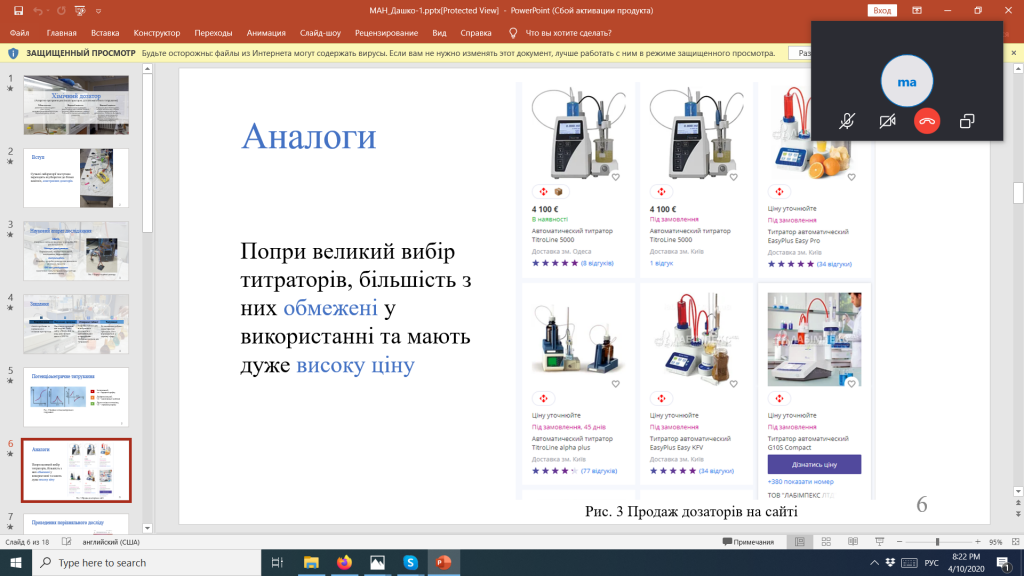Close the Protected View warning bar
The image size is (1024, 576).
pyautogui.click(x=1014, y=53)
